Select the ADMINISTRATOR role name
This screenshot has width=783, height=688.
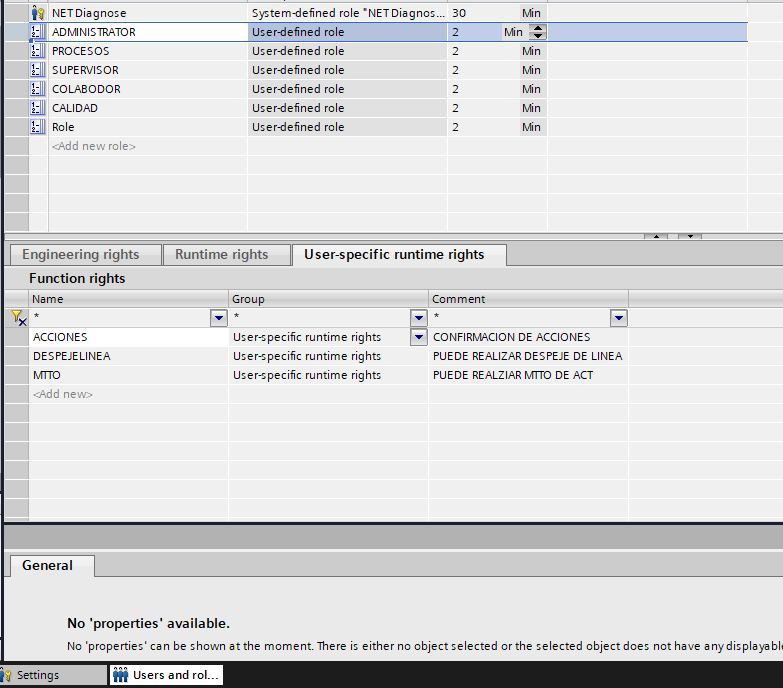click(94, 32)
